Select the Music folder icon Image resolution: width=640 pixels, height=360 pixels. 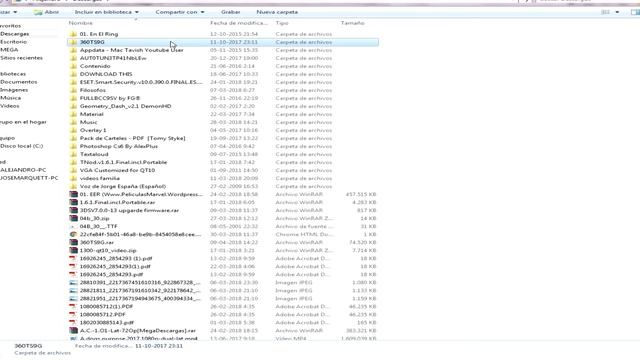[x=73, y=122]
